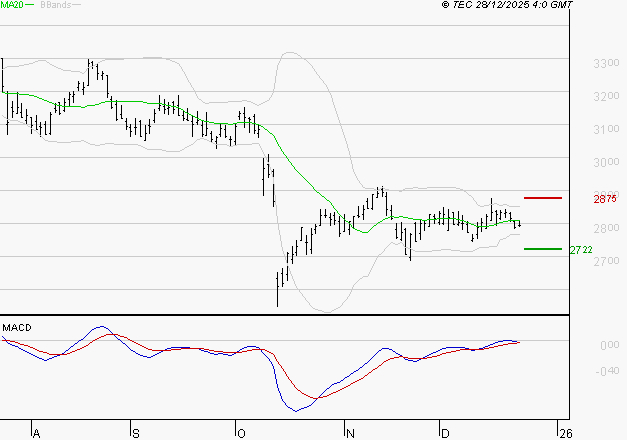
Task: Click the green 2722 support value
Action: pos(581,250)
